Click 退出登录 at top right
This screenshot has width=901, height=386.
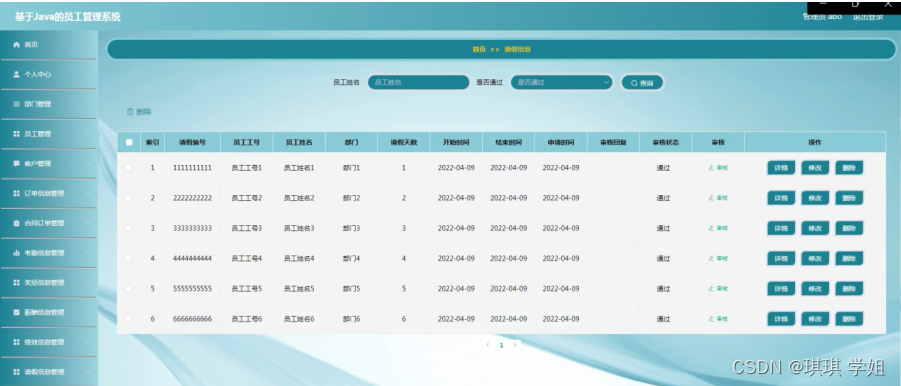[868, 17]
